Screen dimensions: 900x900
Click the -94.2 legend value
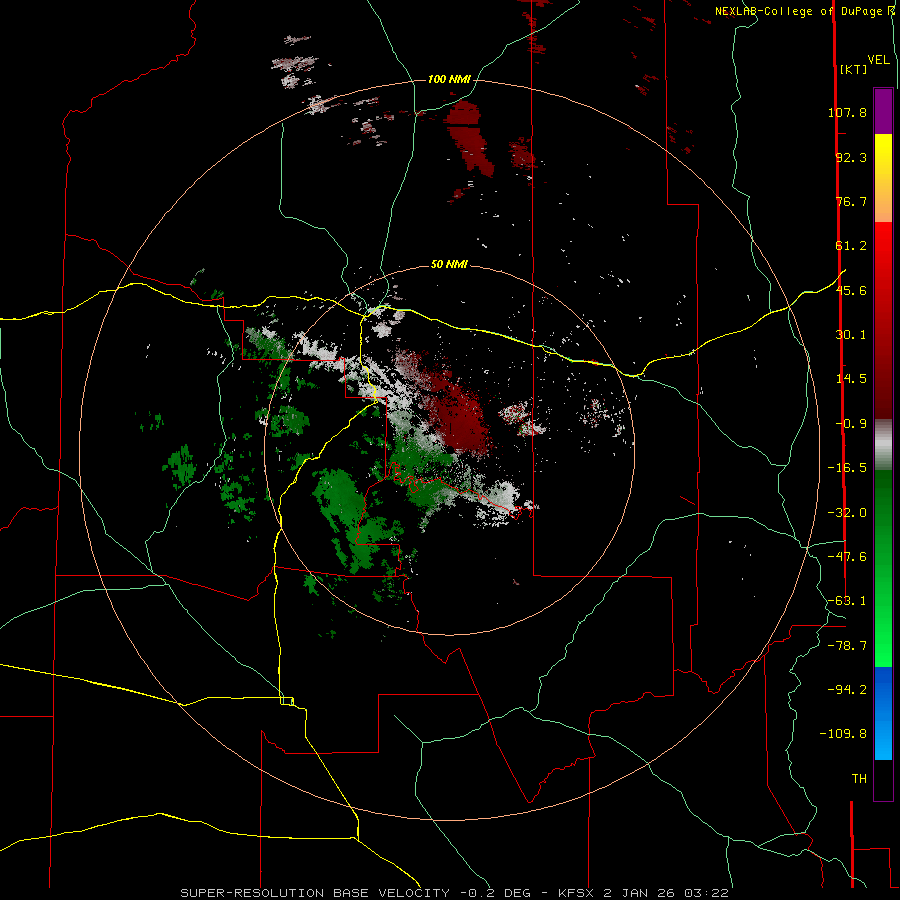(847, 689)
